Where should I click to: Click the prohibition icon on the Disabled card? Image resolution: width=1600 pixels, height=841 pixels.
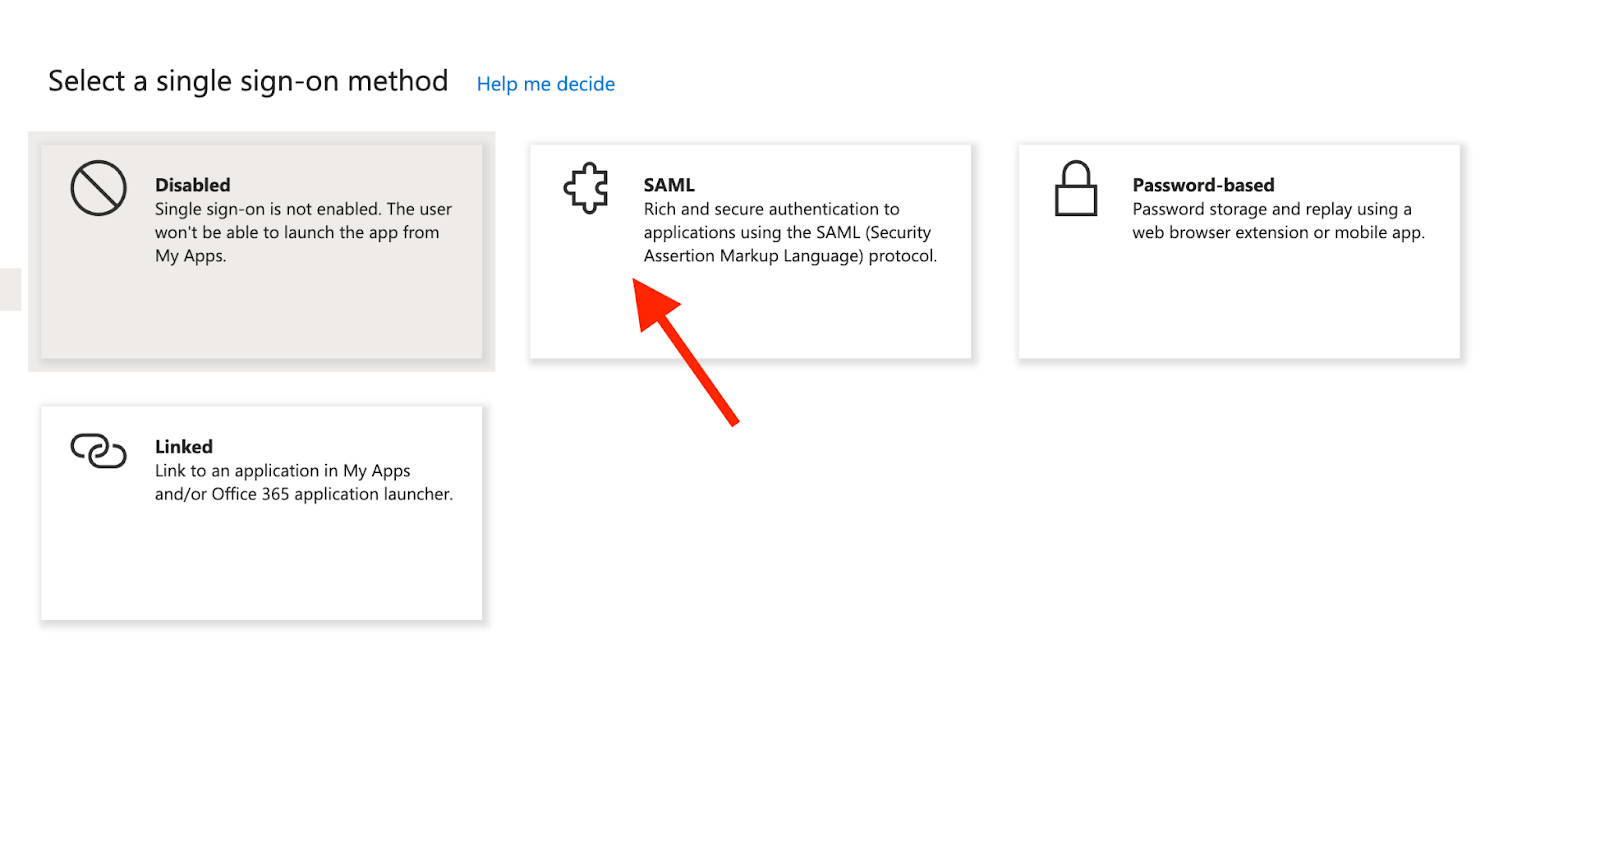[x=97, y=187]
